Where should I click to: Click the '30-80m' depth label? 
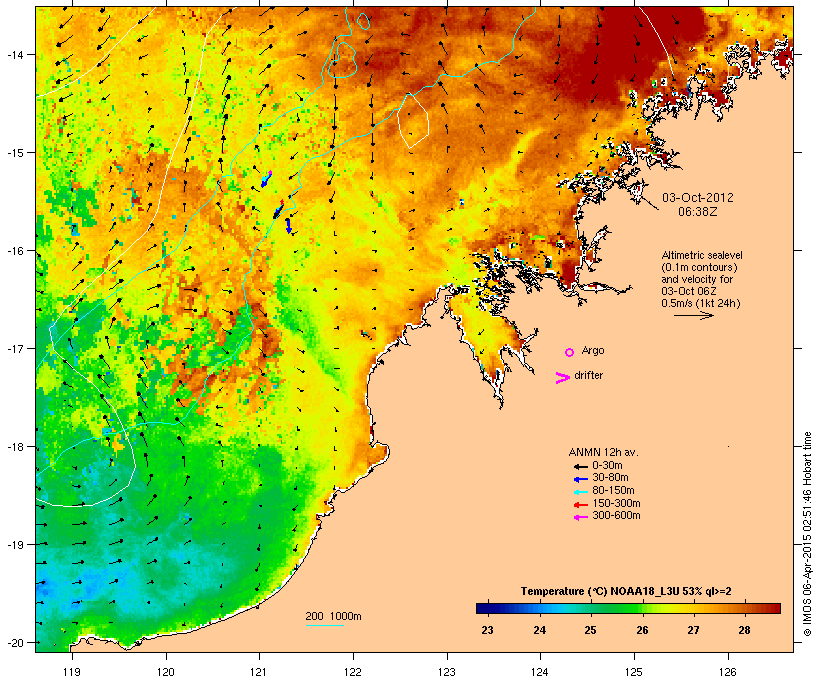tap(610, 478)
